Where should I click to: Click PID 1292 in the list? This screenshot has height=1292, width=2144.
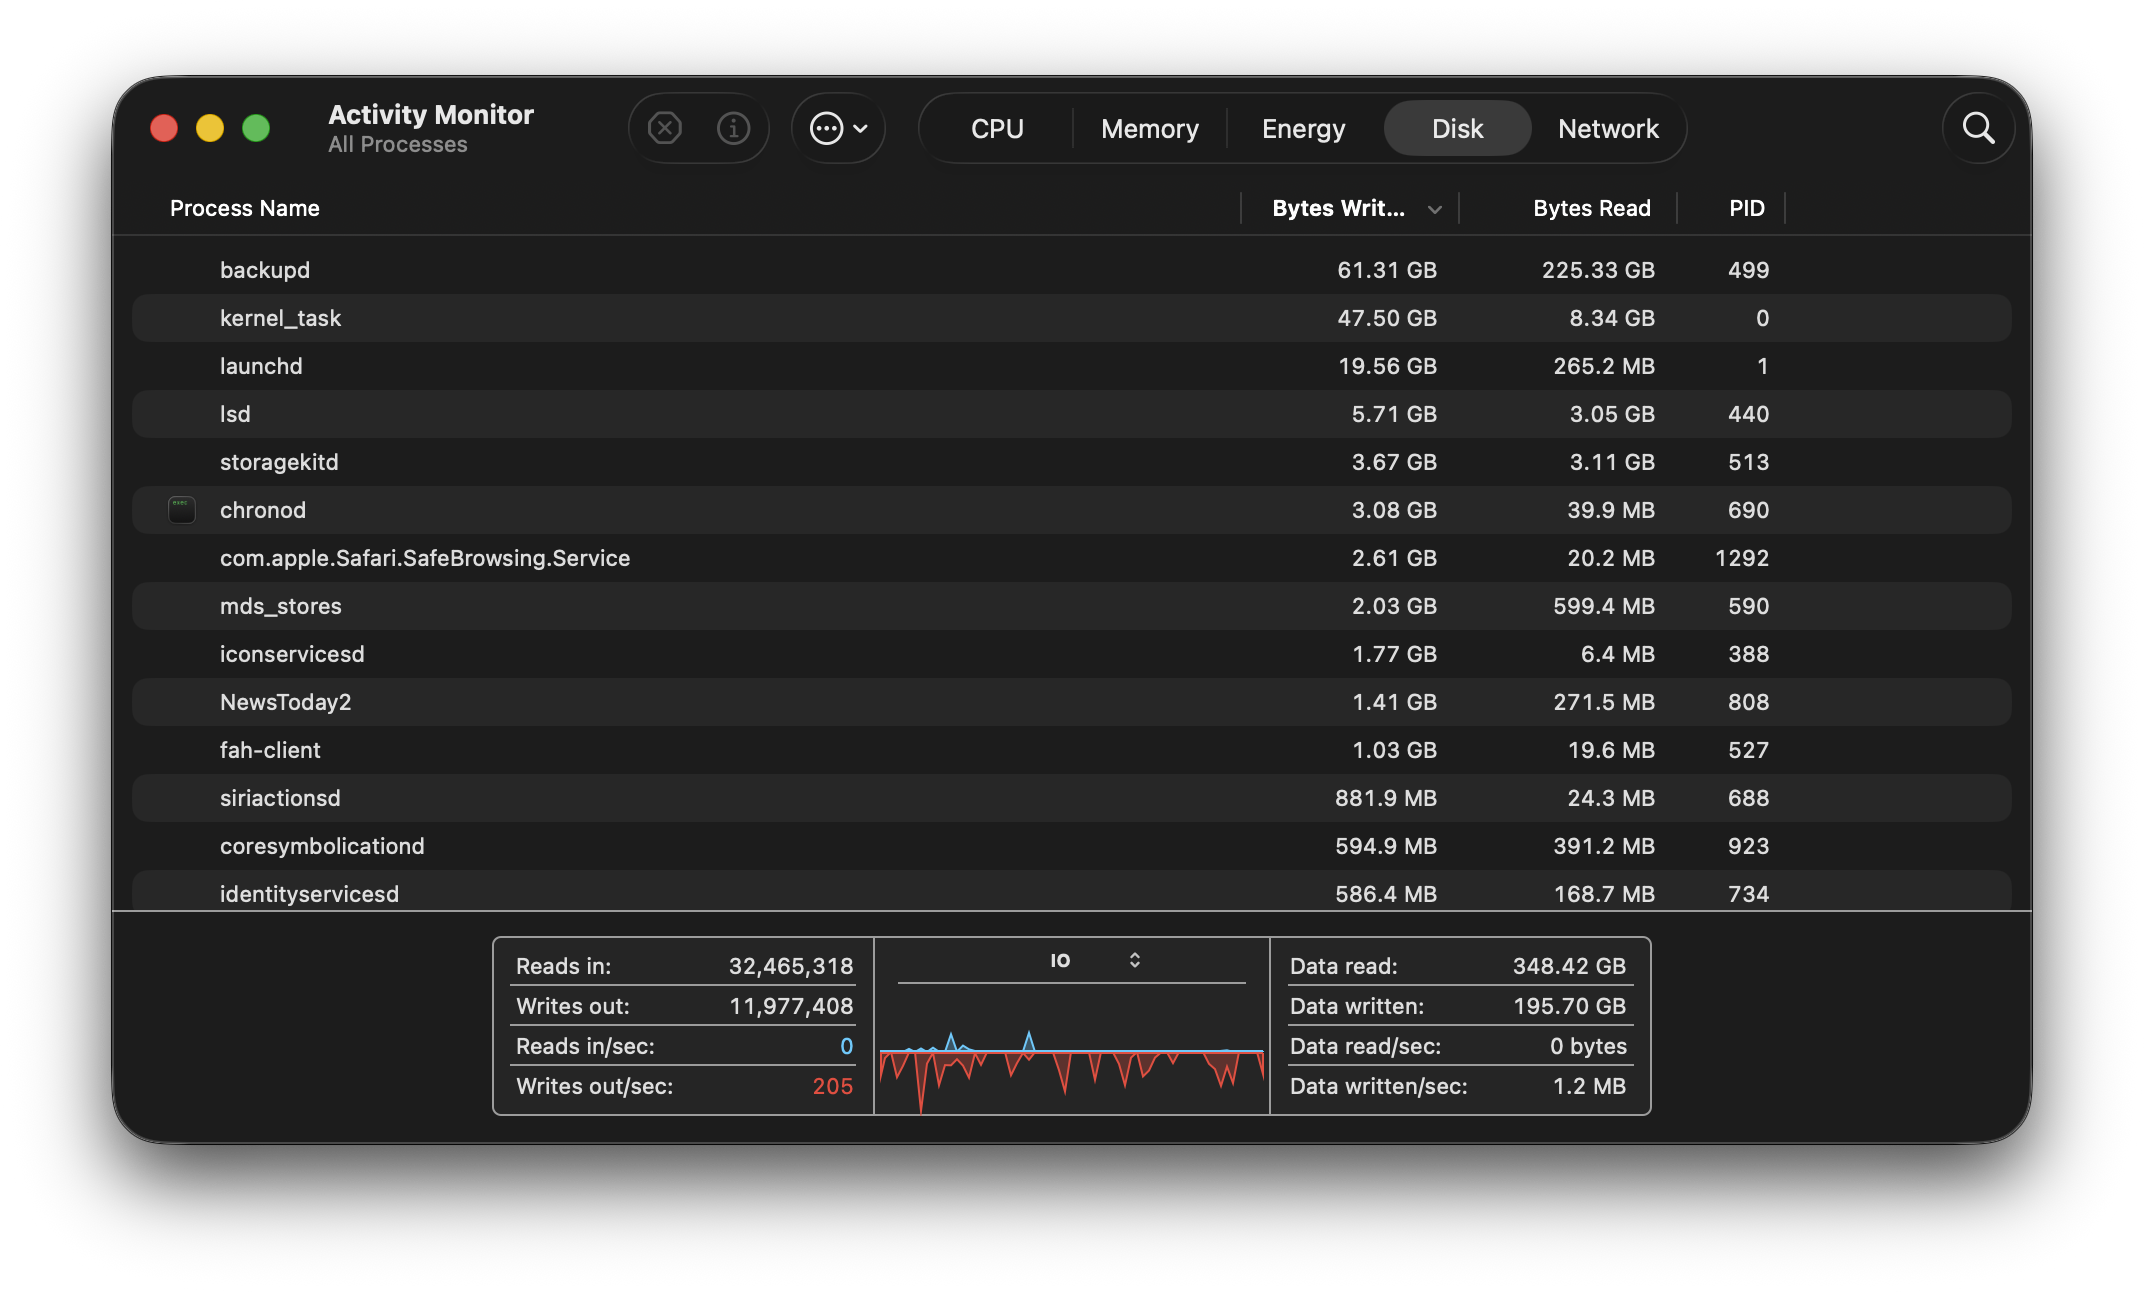click(x=1742, y=558)
